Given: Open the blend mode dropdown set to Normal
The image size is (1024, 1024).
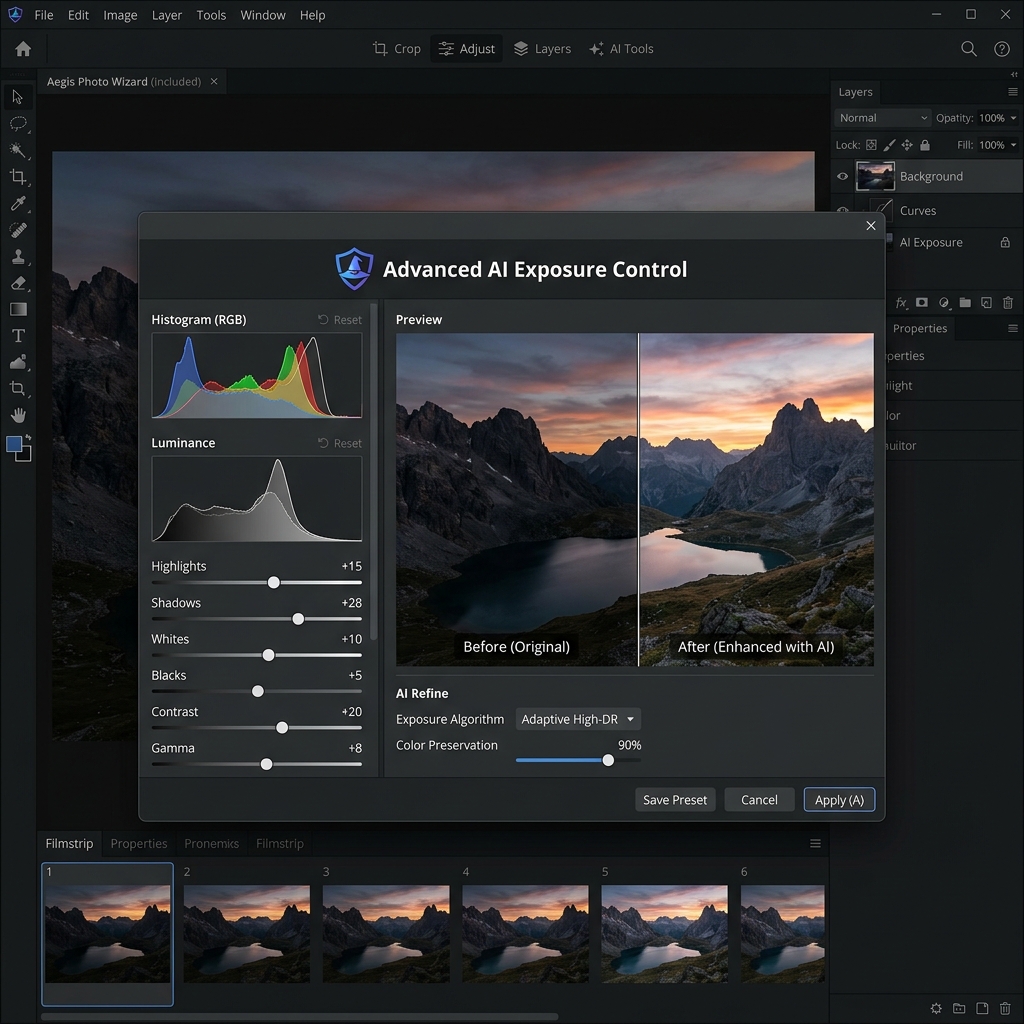Looking at the screenshot, I should [880, 117].
